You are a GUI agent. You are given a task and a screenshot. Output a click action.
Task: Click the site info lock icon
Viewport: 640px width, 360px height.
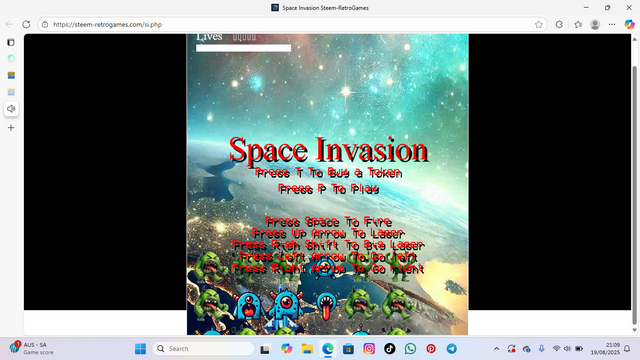45,24
